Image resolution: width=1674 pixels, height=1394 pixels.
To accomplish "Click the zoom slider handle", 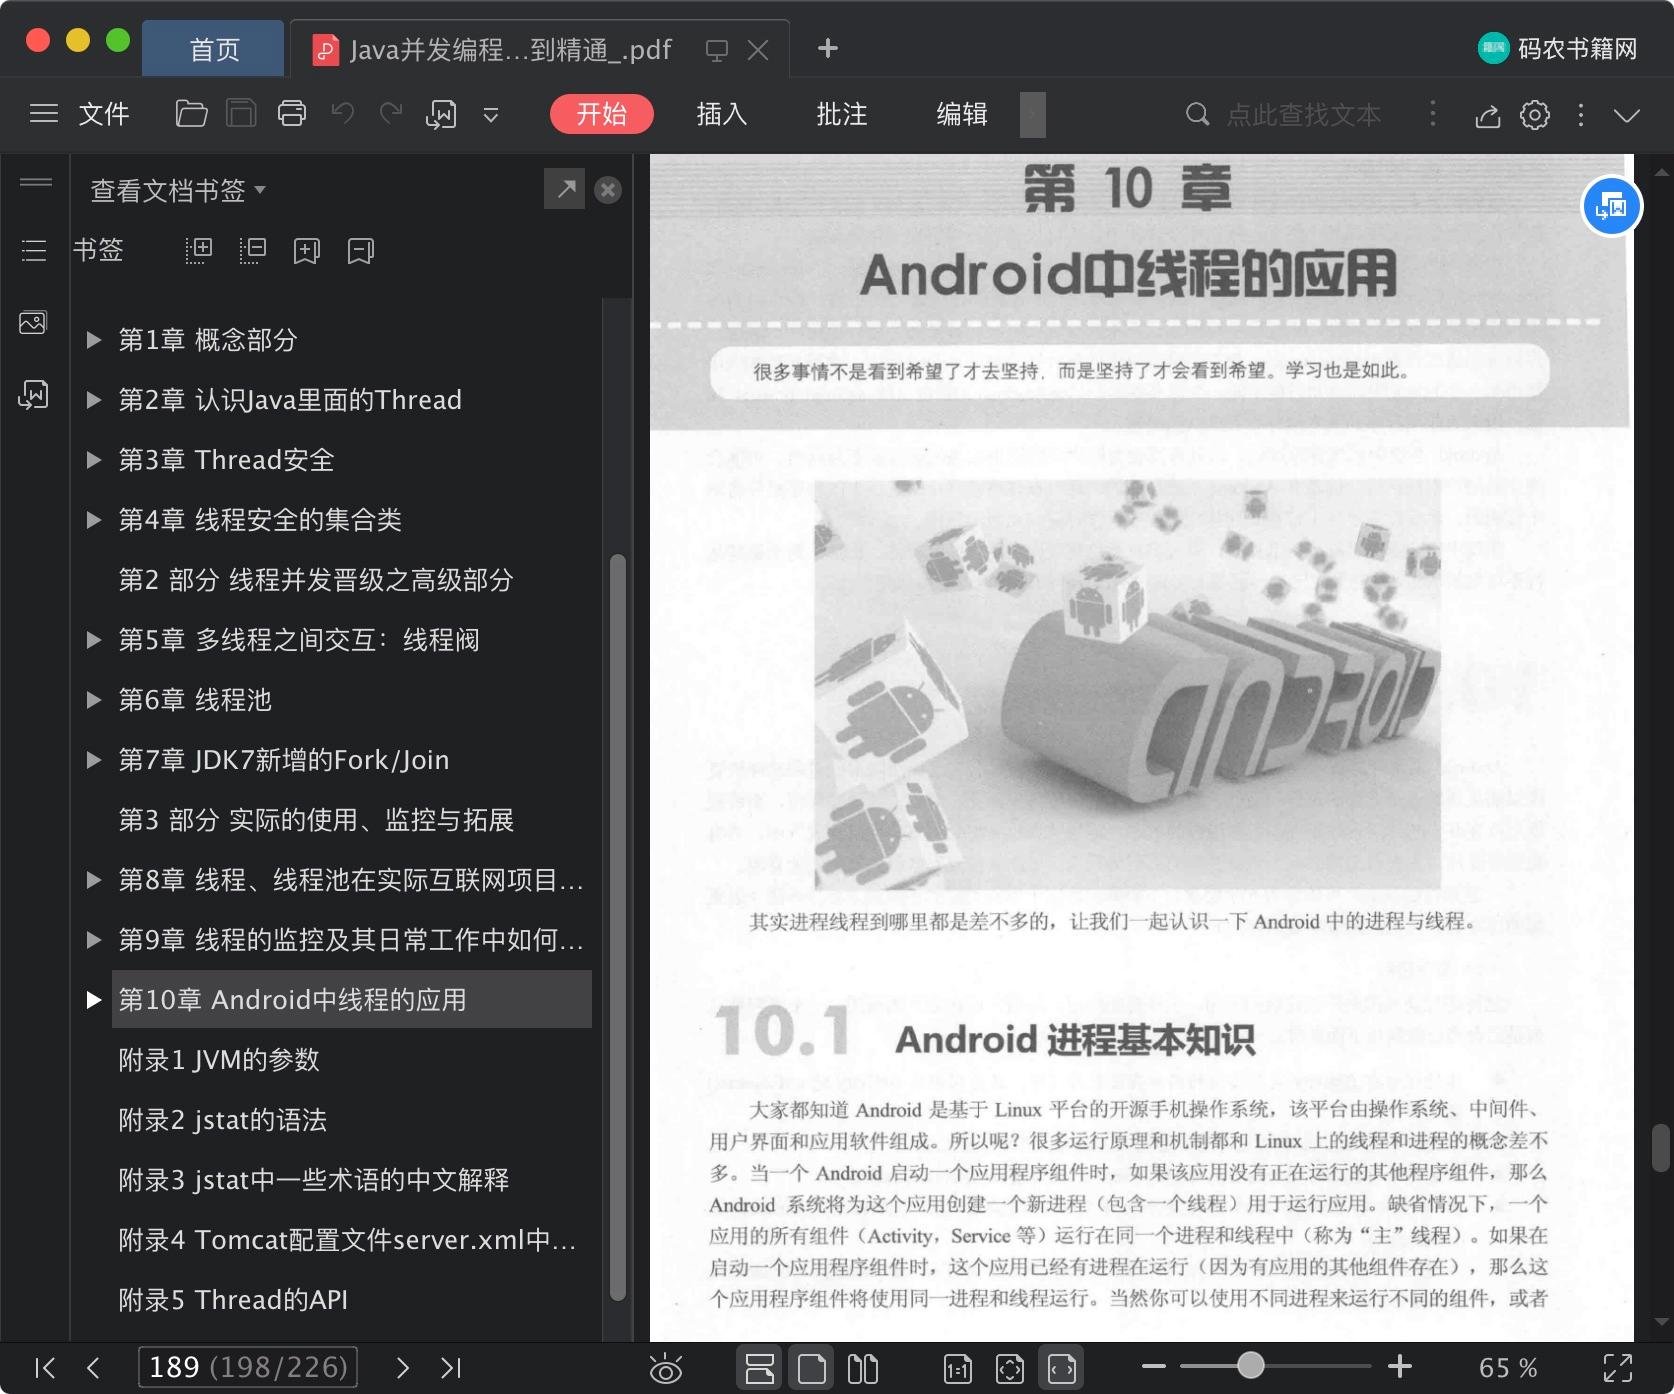I will 1250,1365.
